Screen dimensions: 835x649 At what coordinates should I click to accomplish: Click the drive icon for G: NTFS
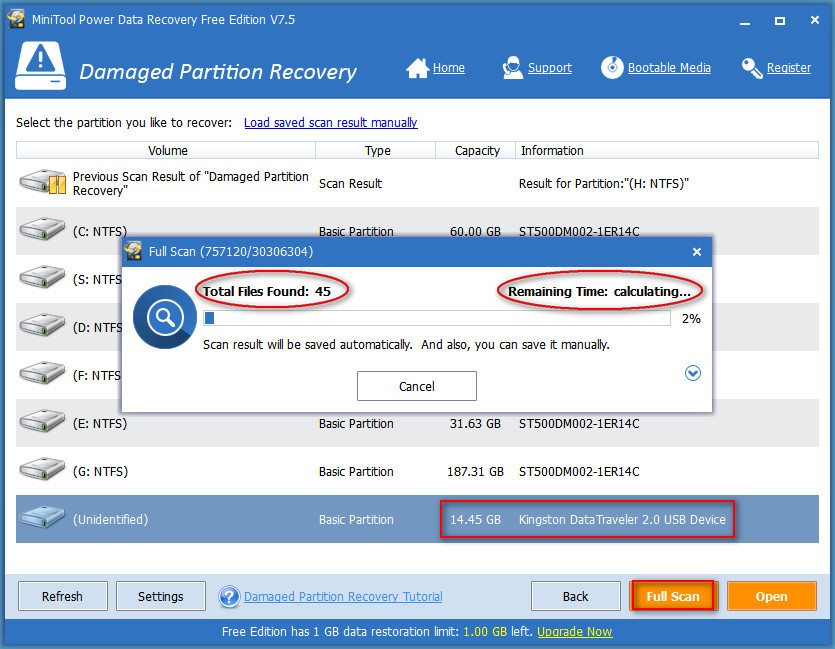click(x=42, y=469)
